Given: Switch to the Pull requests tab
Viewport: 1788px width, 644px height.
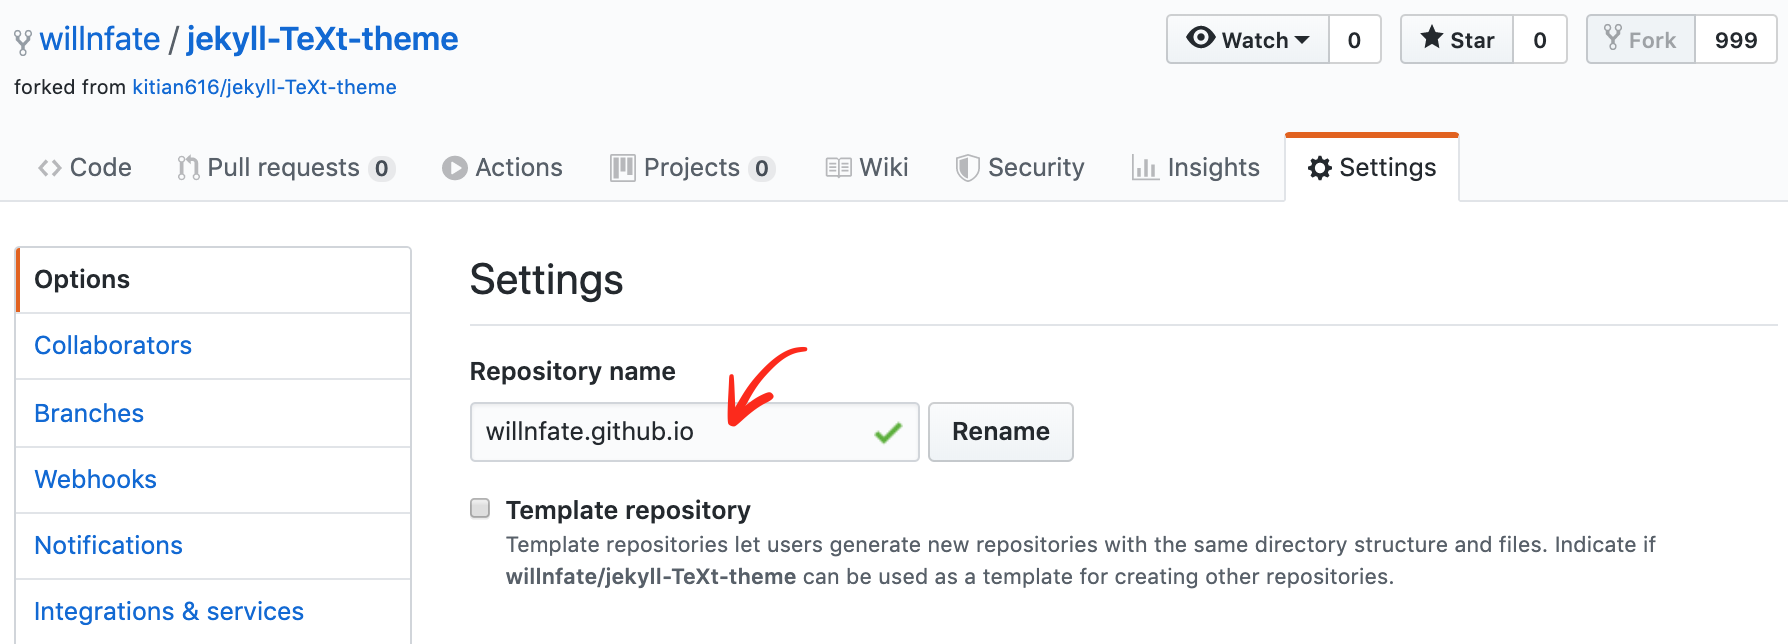Looking at the screenshot, I should pos(286,168).
